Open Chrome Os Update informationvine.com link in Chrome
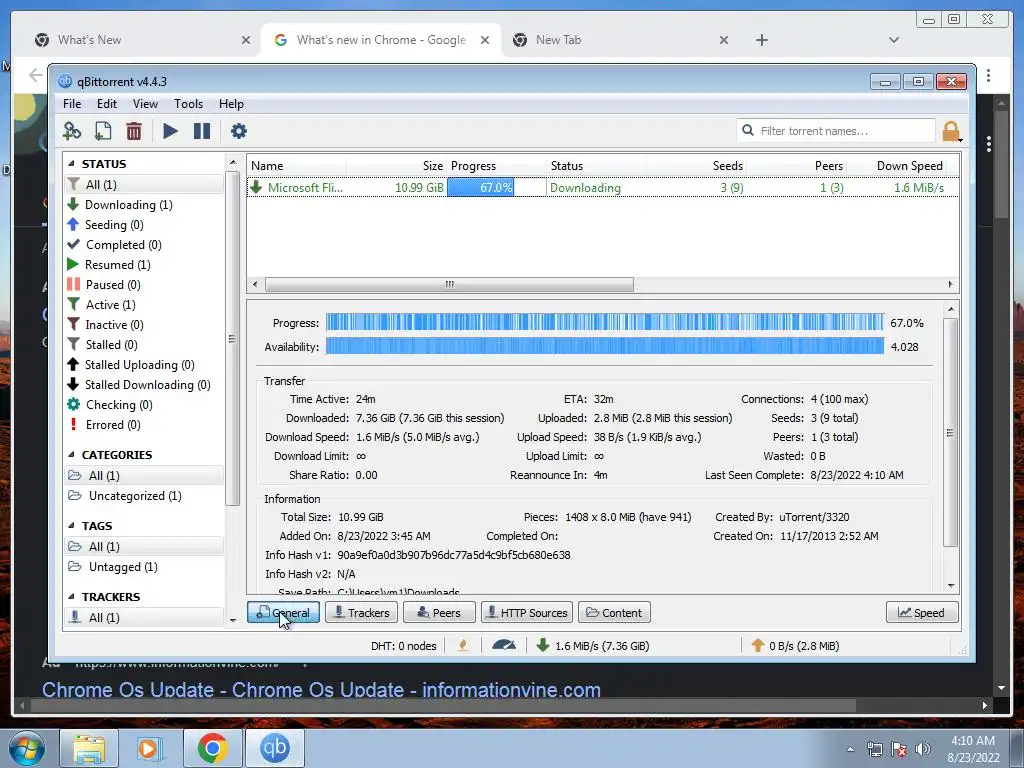 pos(321,690)
